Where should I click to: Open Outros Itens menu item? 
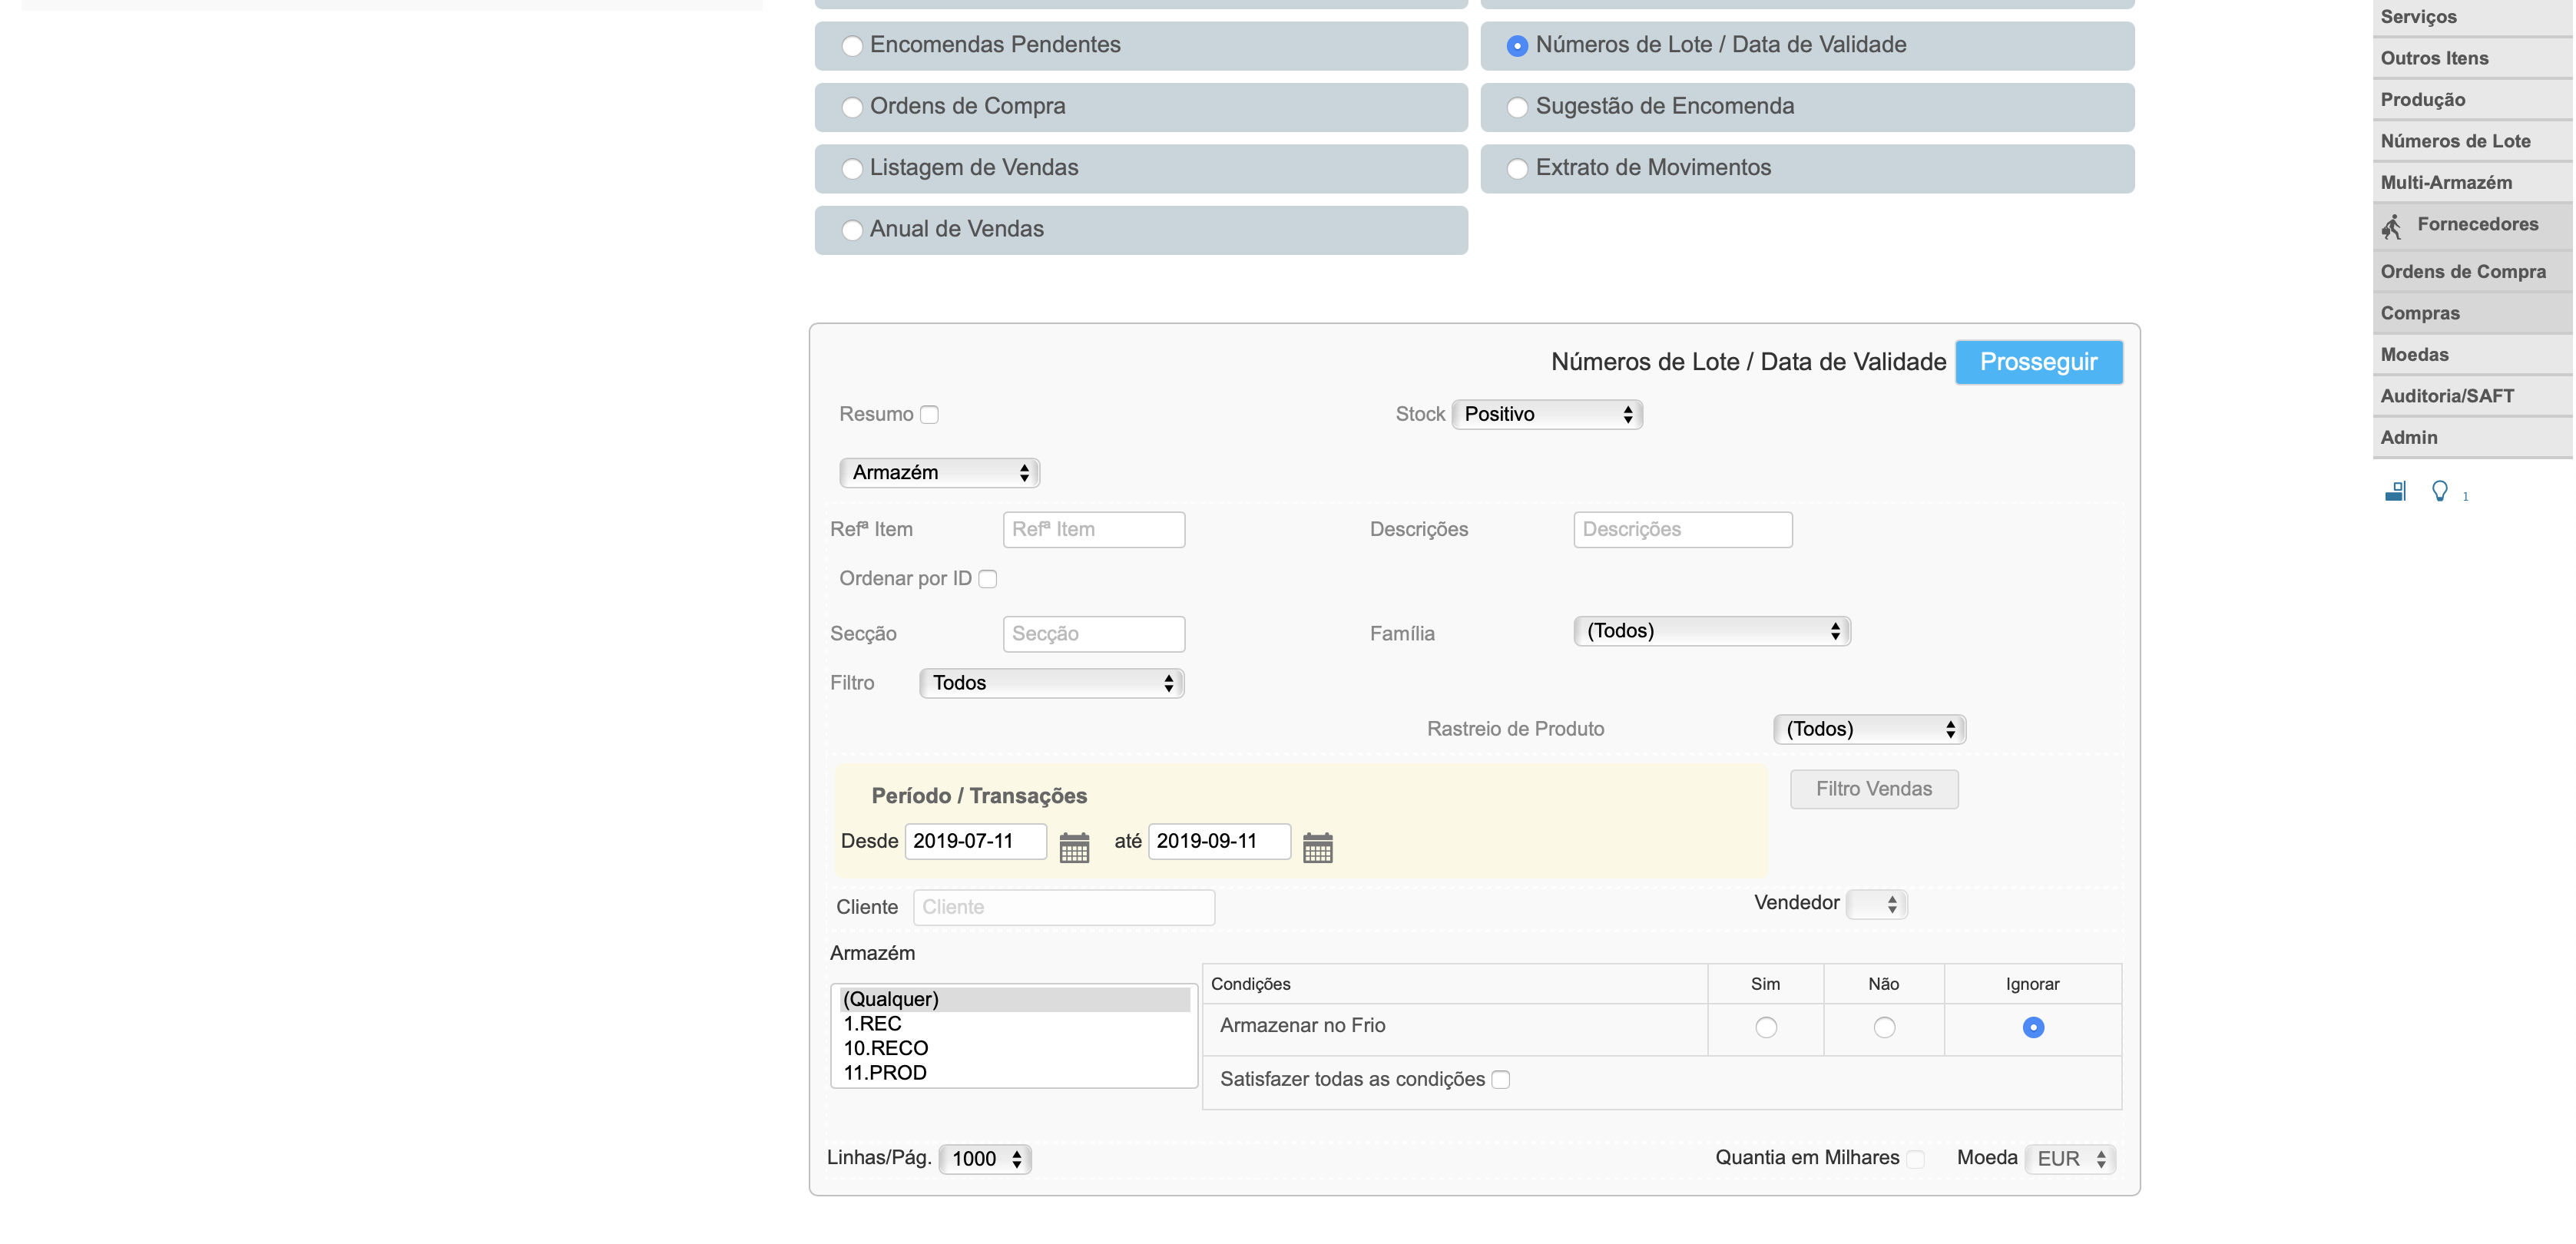2472,58
